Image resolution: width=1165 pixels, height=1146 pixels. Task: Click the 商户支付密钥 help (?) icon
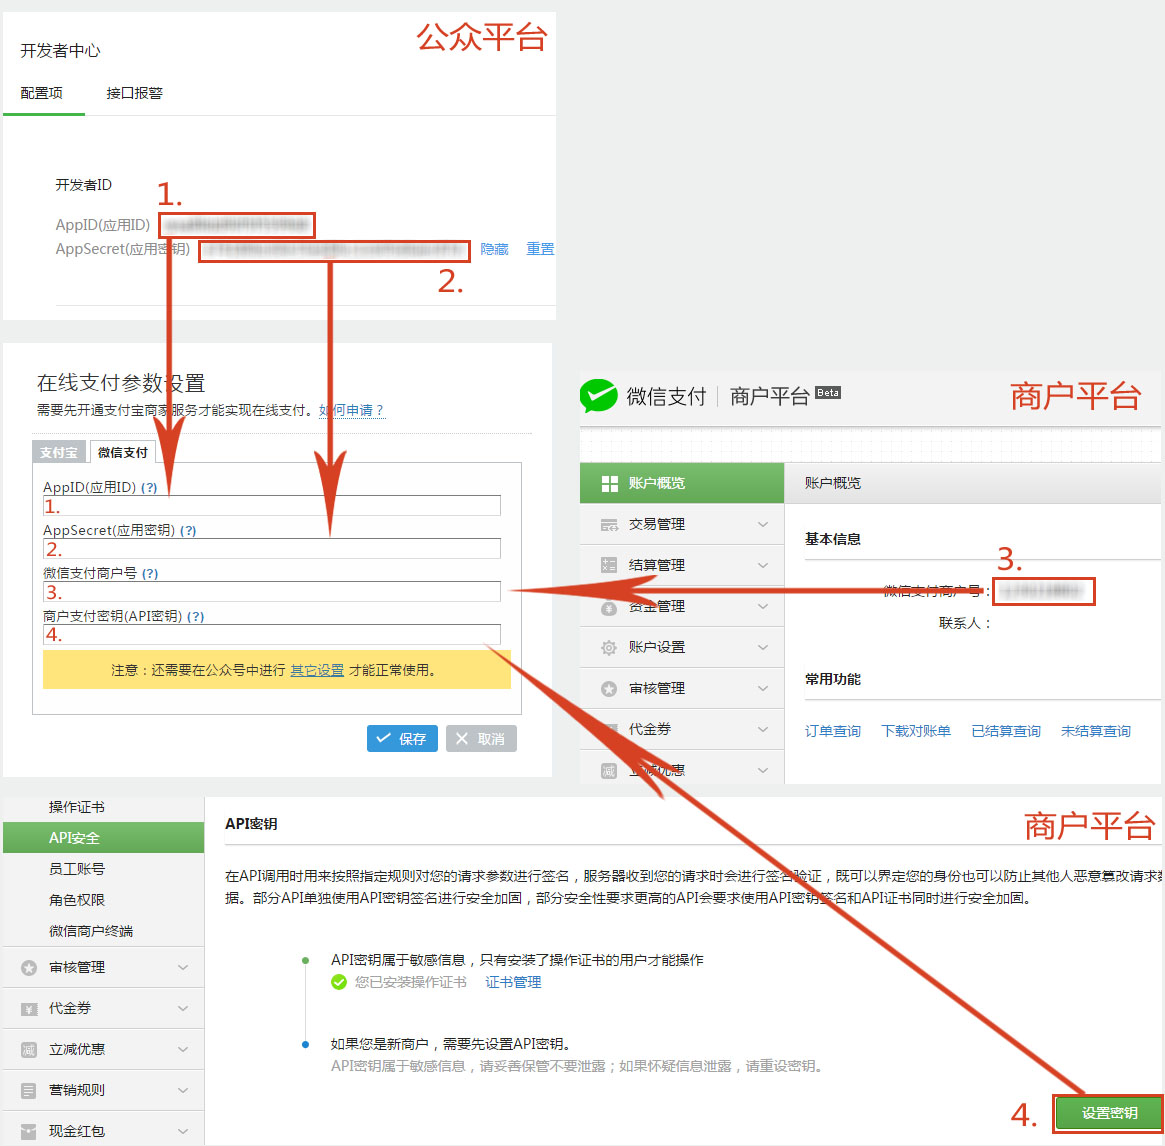195,617
